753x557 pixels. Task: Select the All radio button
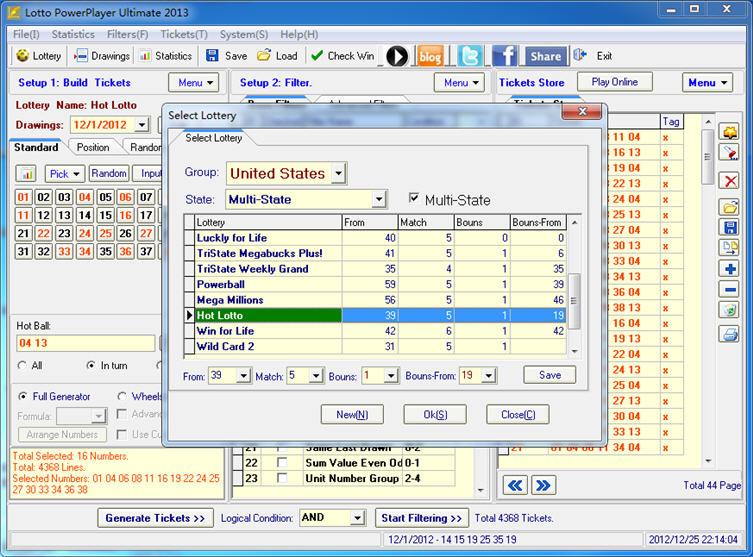click(22, 365)
